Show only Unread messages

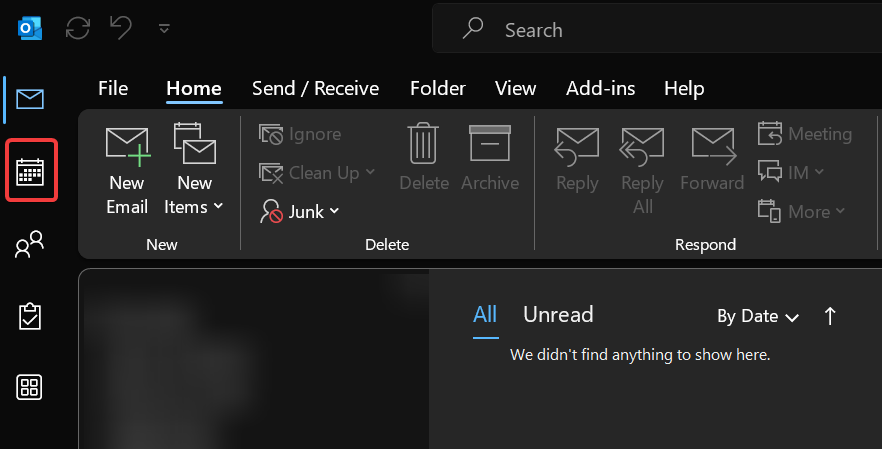pos(558,315)
